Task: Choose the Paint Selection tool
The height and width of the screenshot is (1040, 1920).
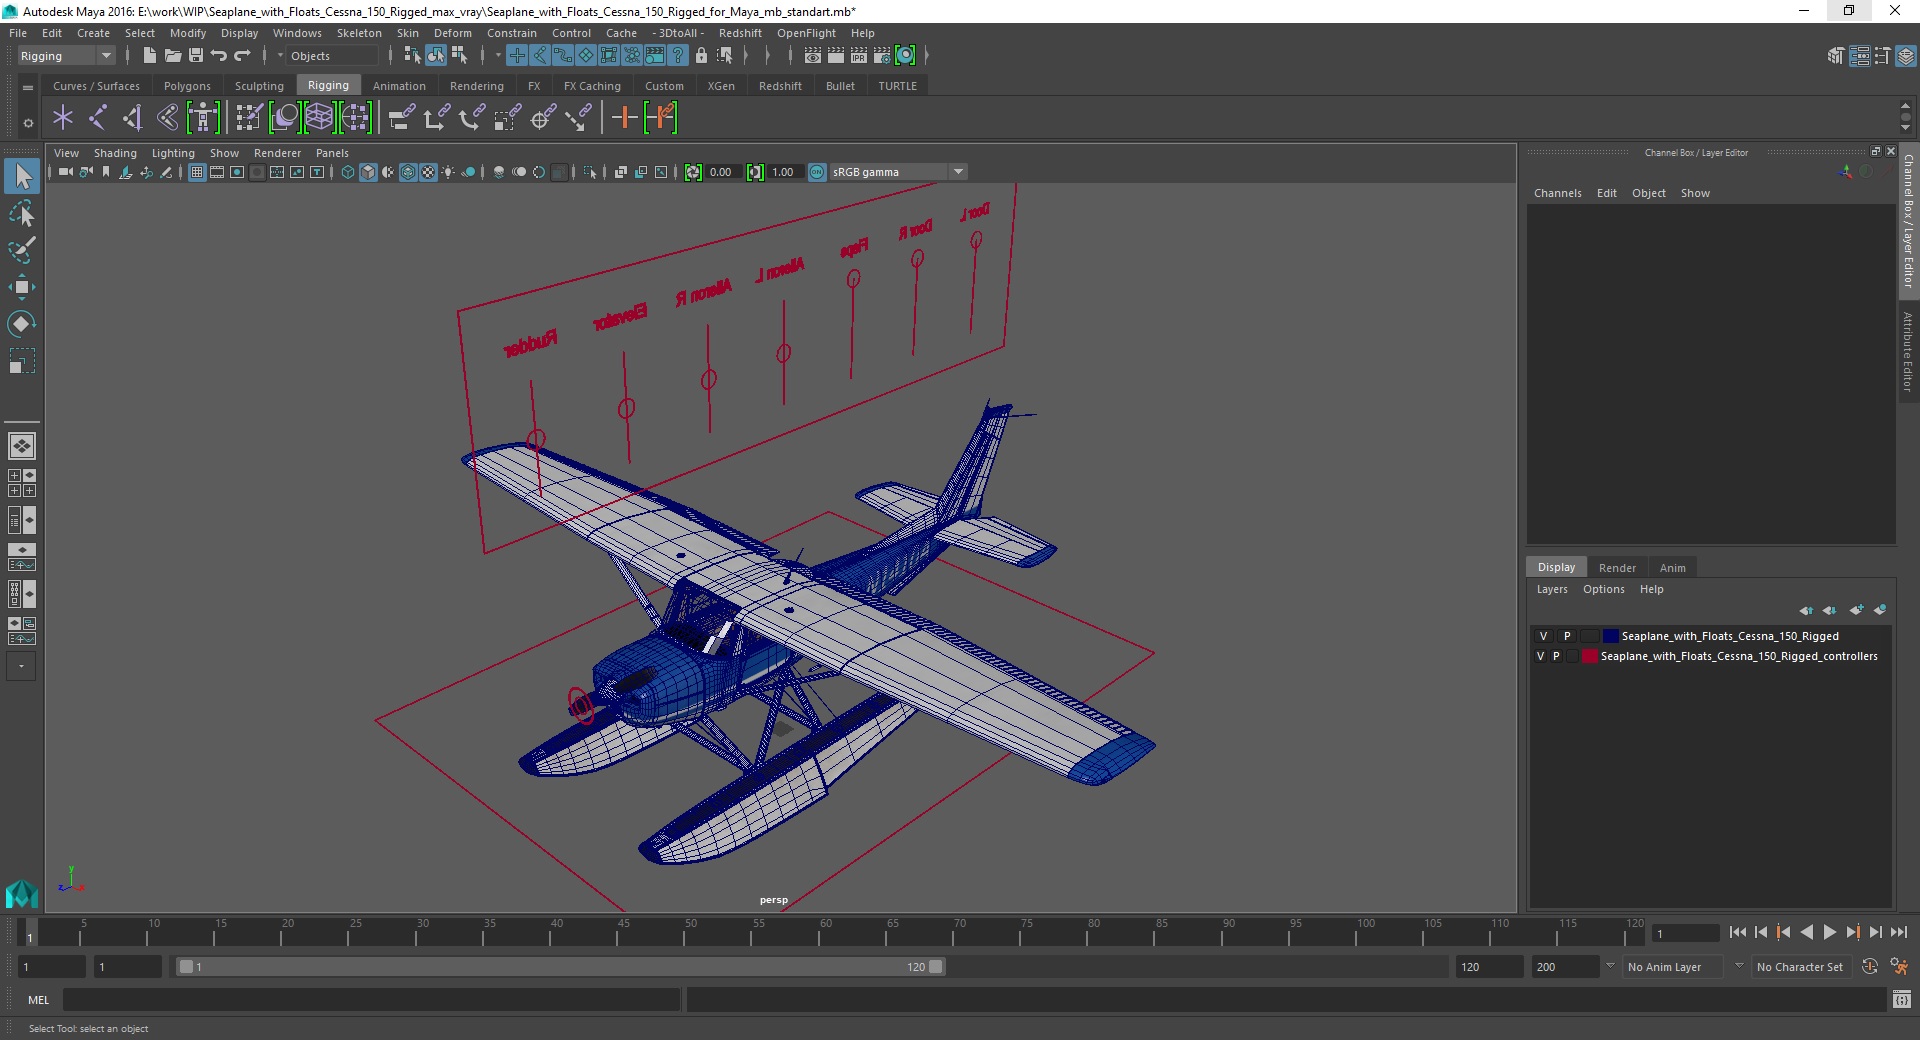Action: point(22,250)
